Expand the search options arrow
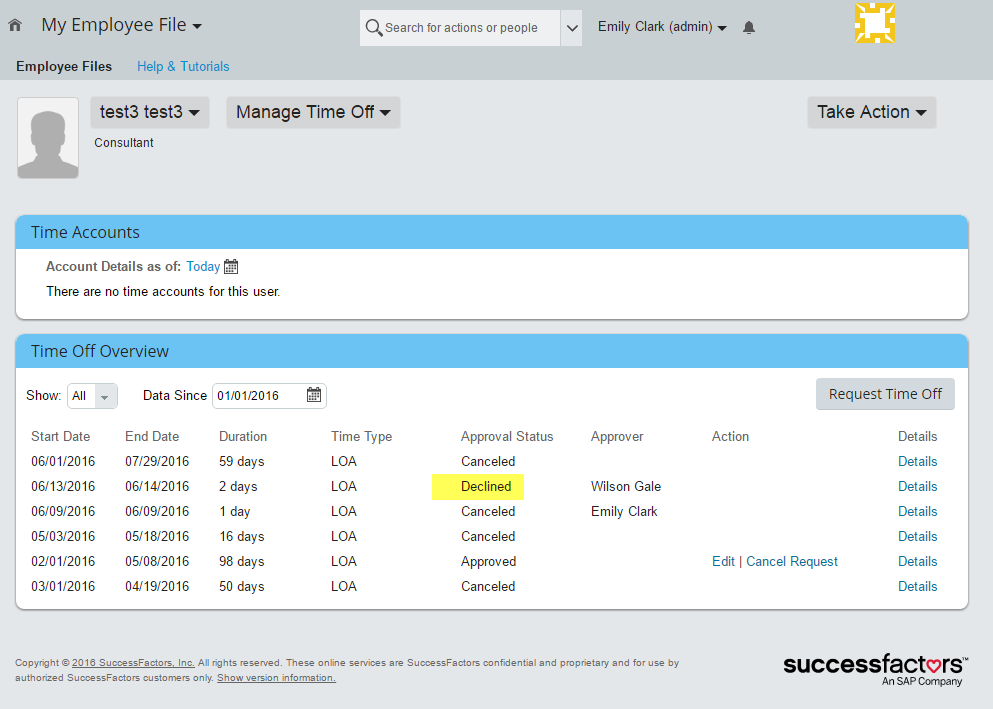 click(x=572, y=28)
